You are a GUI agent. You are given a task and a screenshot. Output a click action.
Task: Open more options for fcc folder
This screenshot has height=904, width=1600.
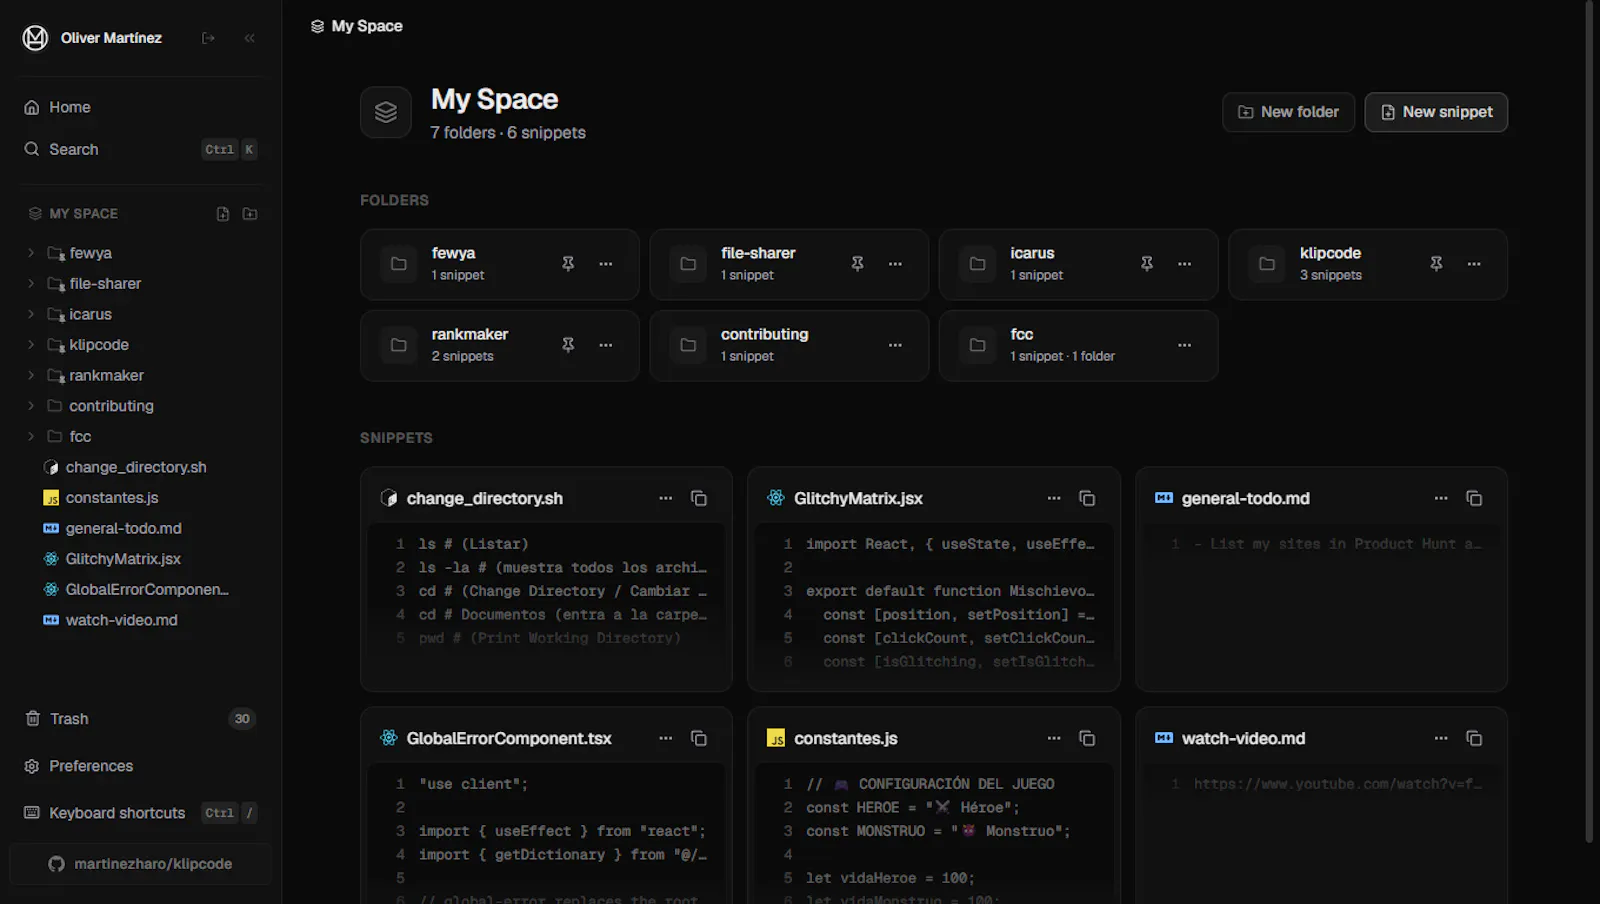coord(1185,345)
